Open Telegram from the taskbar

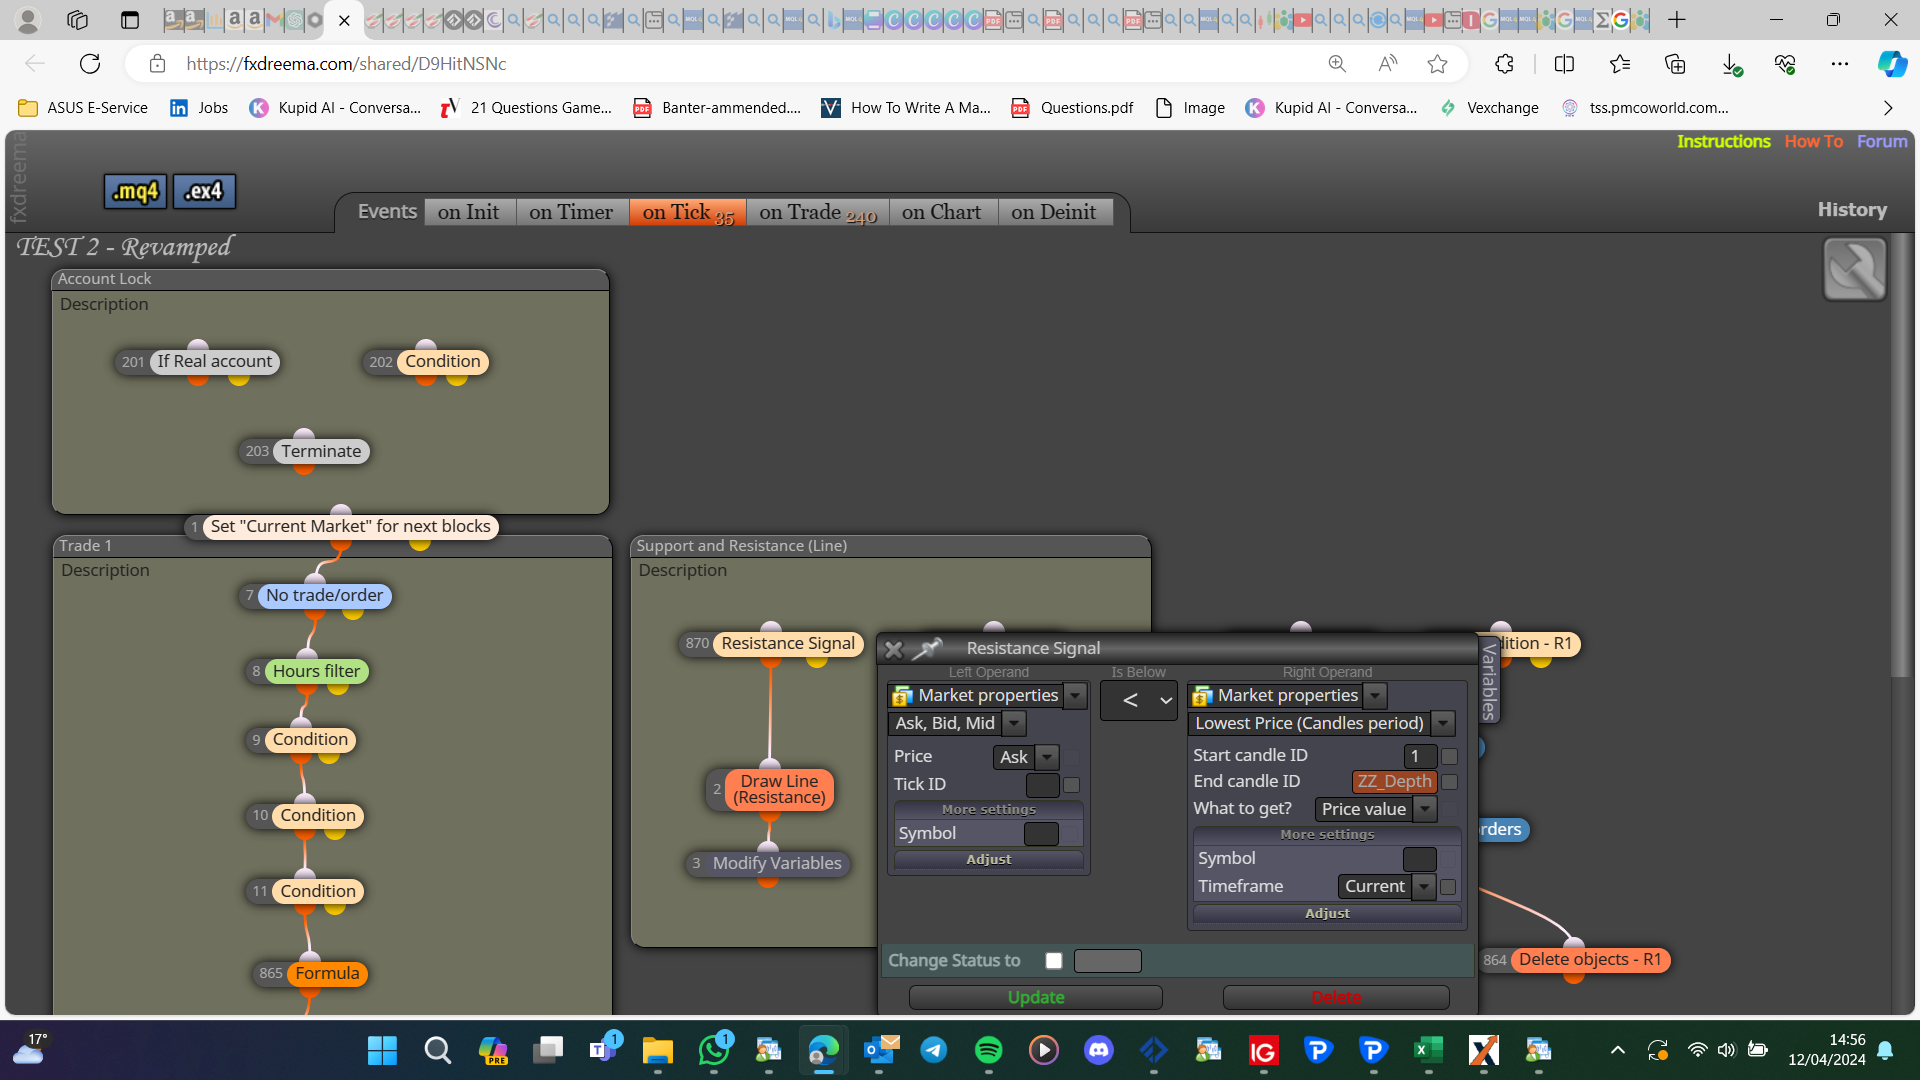coord(933,1050)
